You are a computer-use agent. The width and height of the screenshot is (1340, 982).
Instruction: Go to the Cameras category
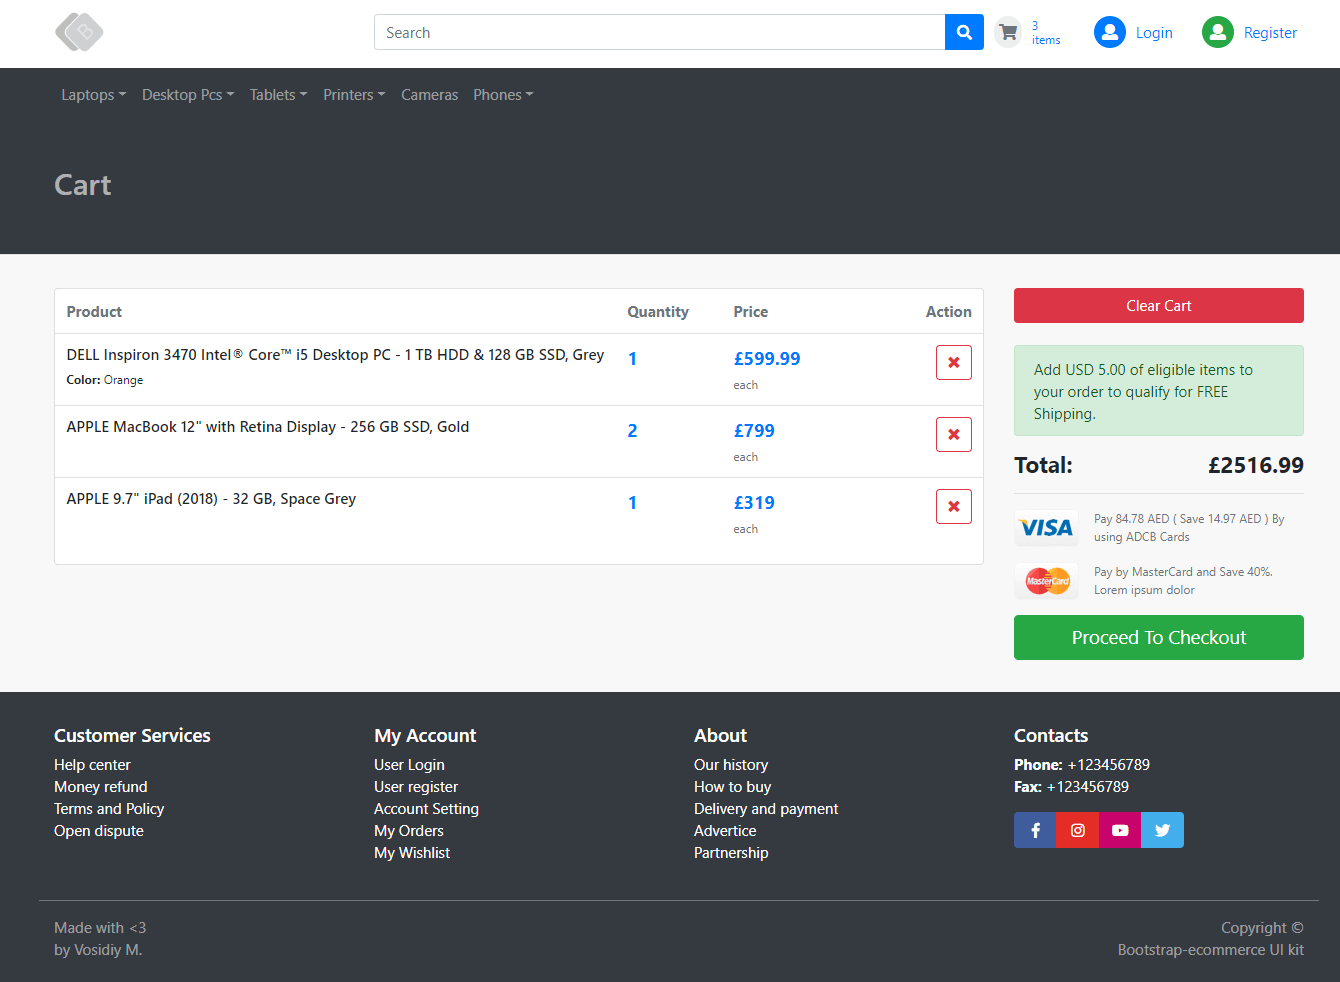click(x=429, y=95)
